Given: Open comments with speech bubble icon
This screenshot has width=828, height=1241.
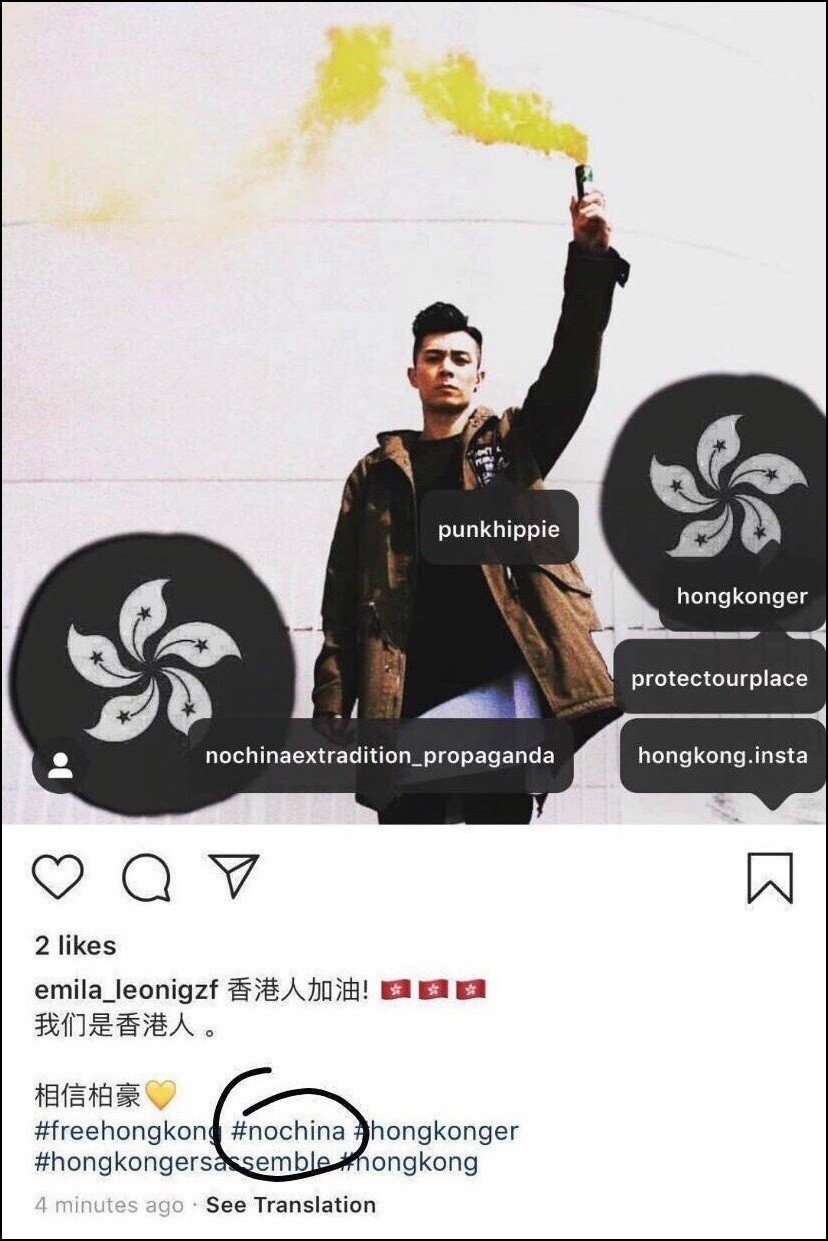Looking at the screenshot, I should (146, 878).
